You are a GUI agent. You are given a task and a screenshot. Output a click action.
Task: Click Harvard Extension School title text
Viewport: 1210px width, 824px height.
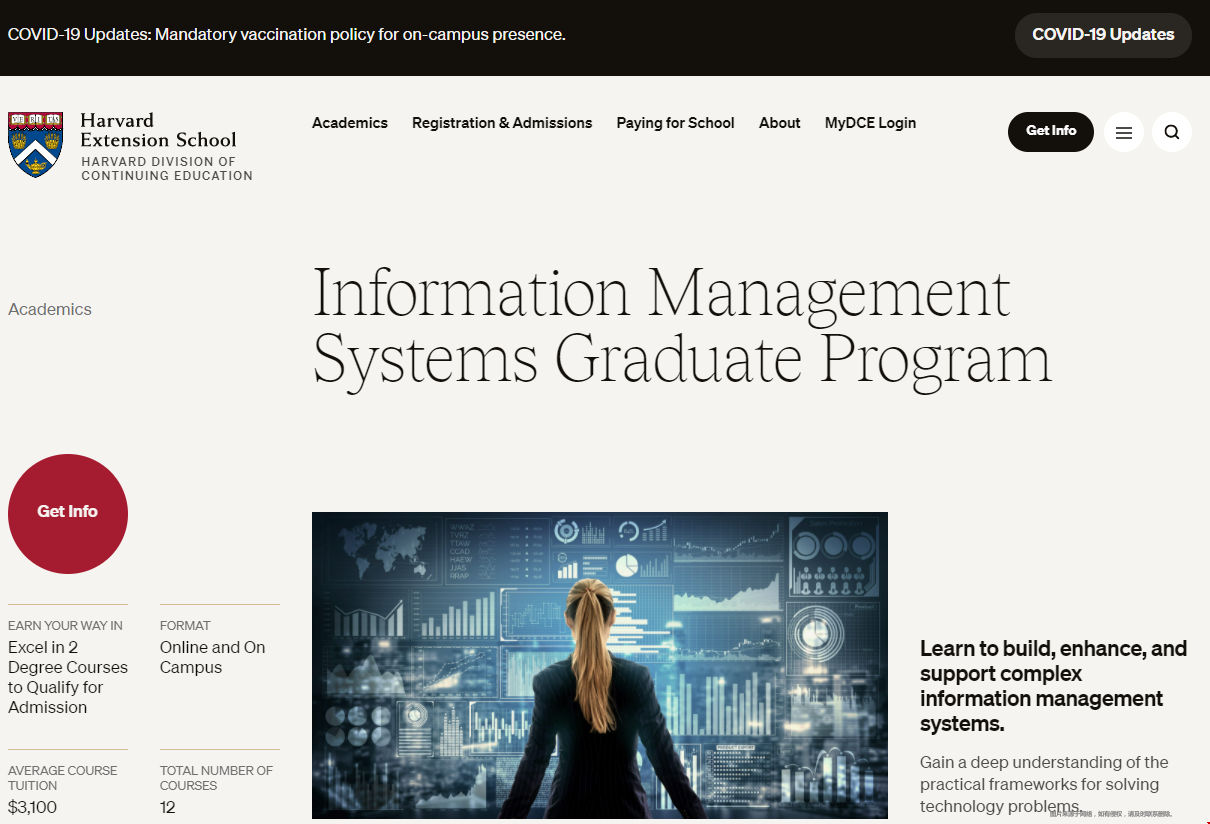158,130
